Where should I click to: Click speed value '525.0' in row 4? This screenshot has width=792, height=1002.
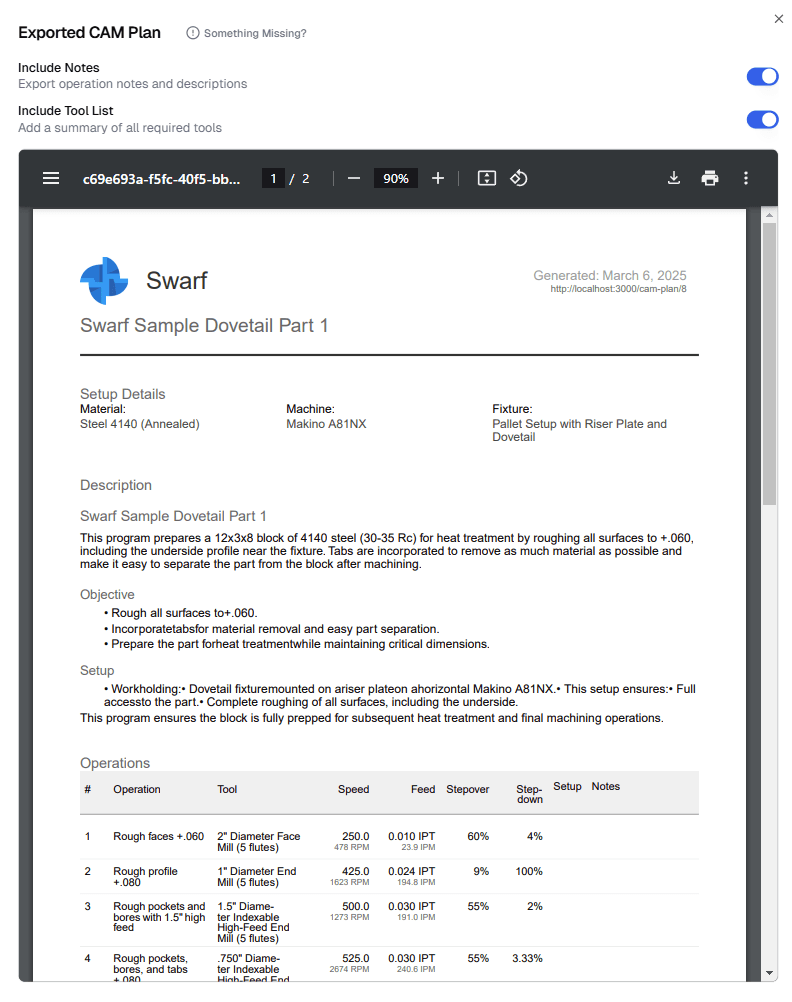click(x=355, y=958)
